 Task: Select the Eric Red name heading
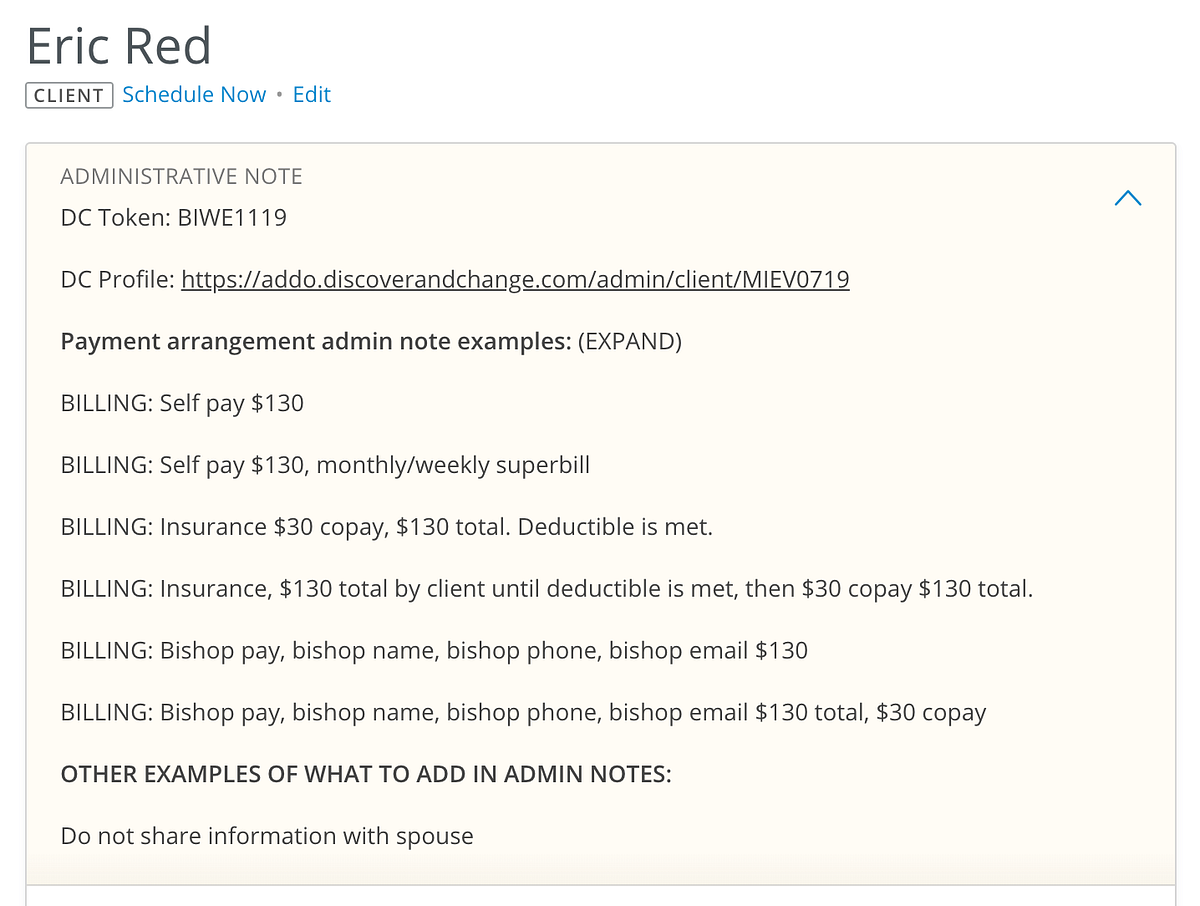tap(119, 45)
